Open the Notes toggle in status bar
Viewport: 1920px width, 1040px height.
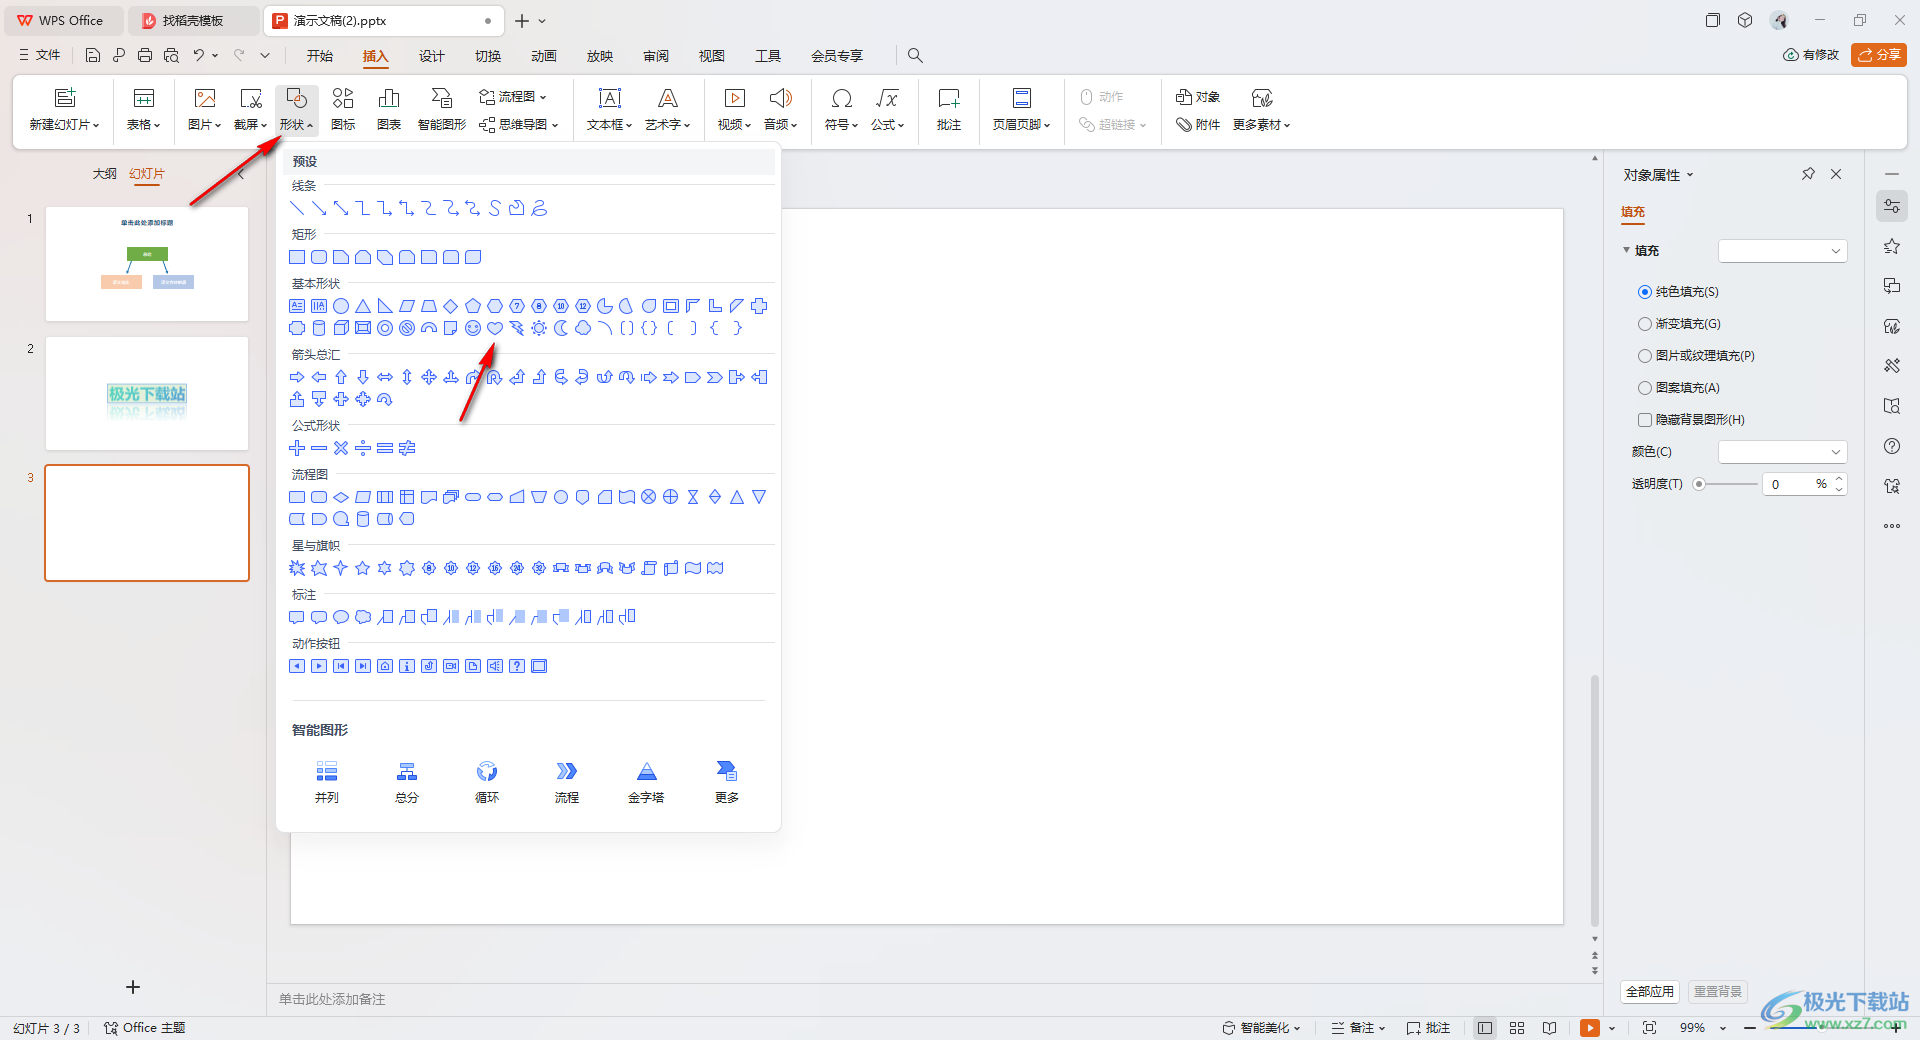coord(1359,1028)
